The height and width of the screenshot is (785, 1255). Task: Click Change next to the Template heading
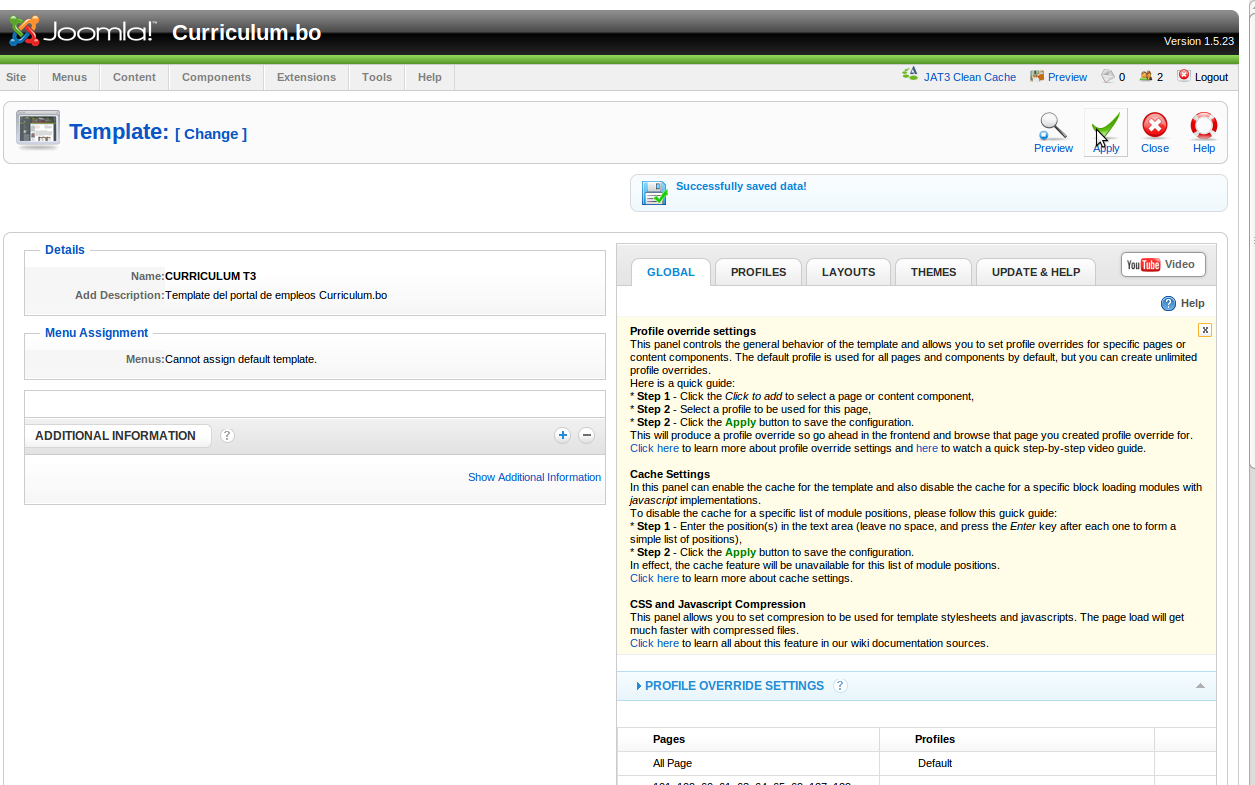point(211,133)
